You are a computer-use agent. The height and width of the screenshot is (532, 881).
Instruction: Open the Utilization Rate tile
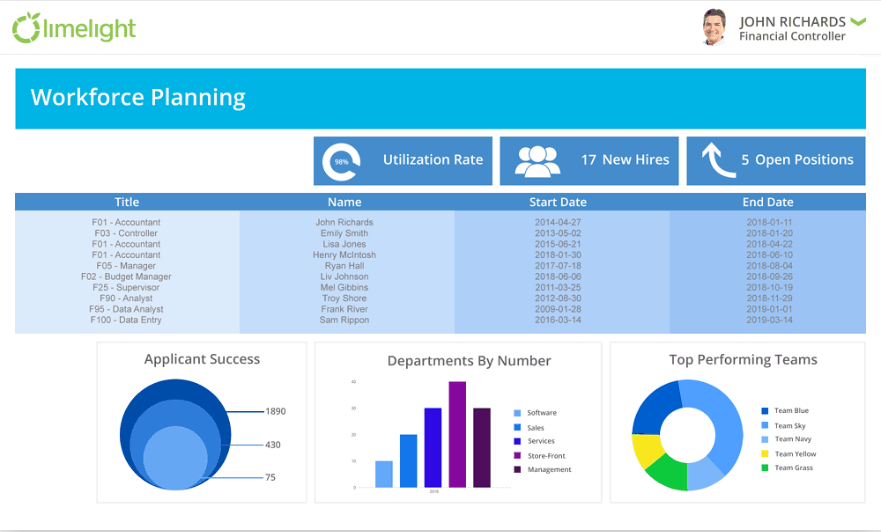click(x=403, y=161)
